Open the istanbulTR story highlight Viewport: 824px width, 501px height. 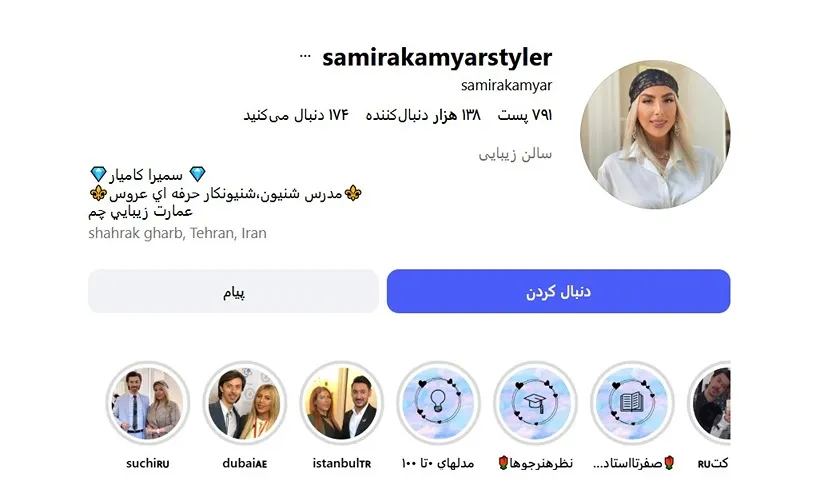[x=342, y=403]
